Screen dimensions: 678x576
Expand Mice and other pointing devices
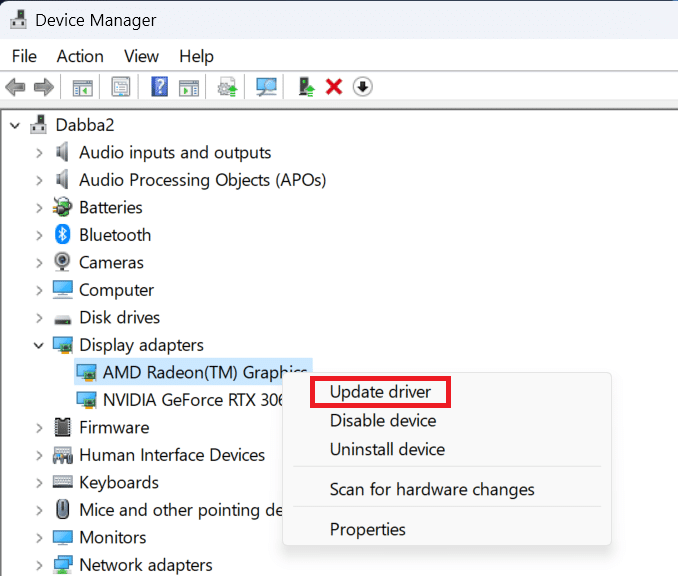click(39, 510)
